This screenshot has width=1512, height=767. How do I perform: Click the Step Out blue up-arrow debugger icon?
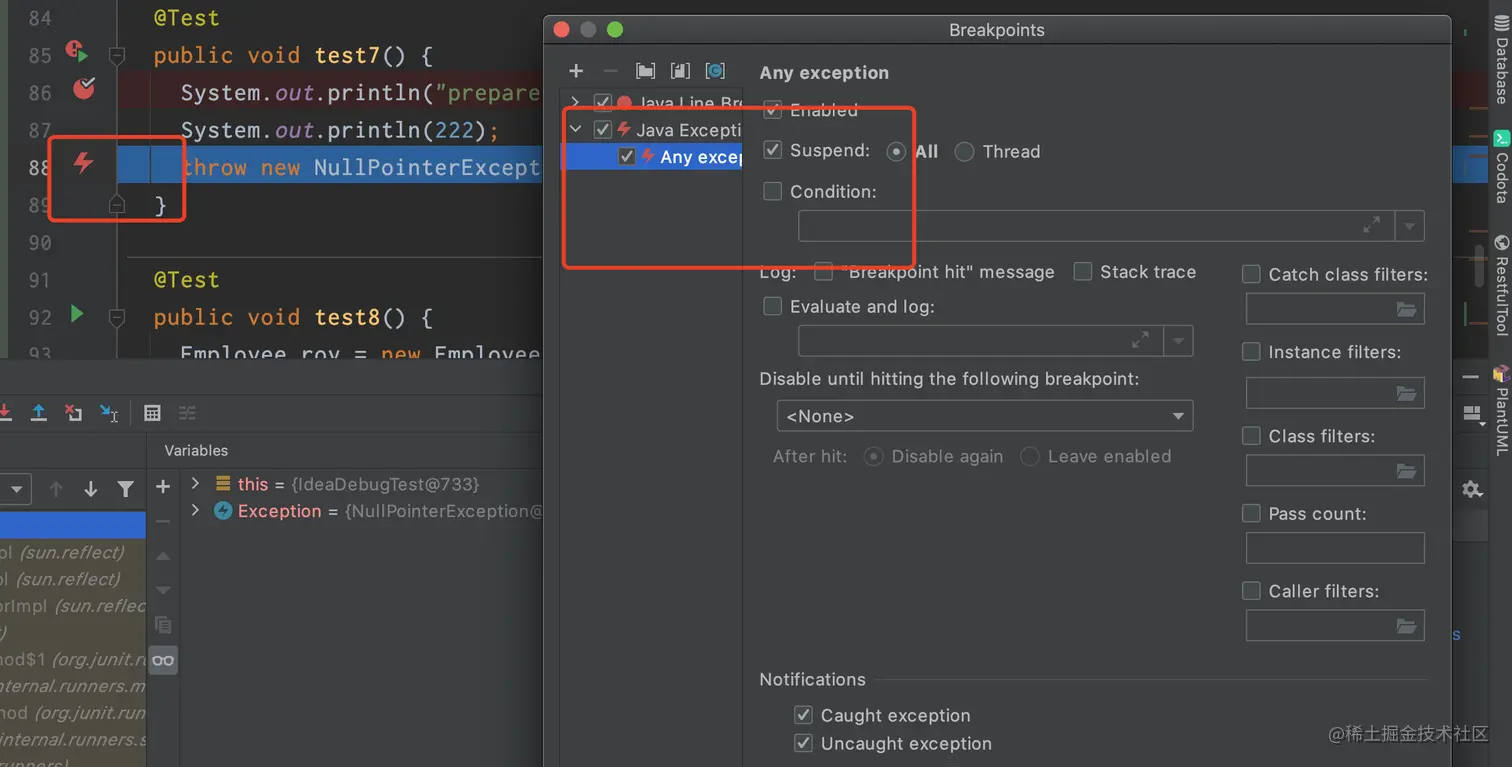tap(39, 412)
